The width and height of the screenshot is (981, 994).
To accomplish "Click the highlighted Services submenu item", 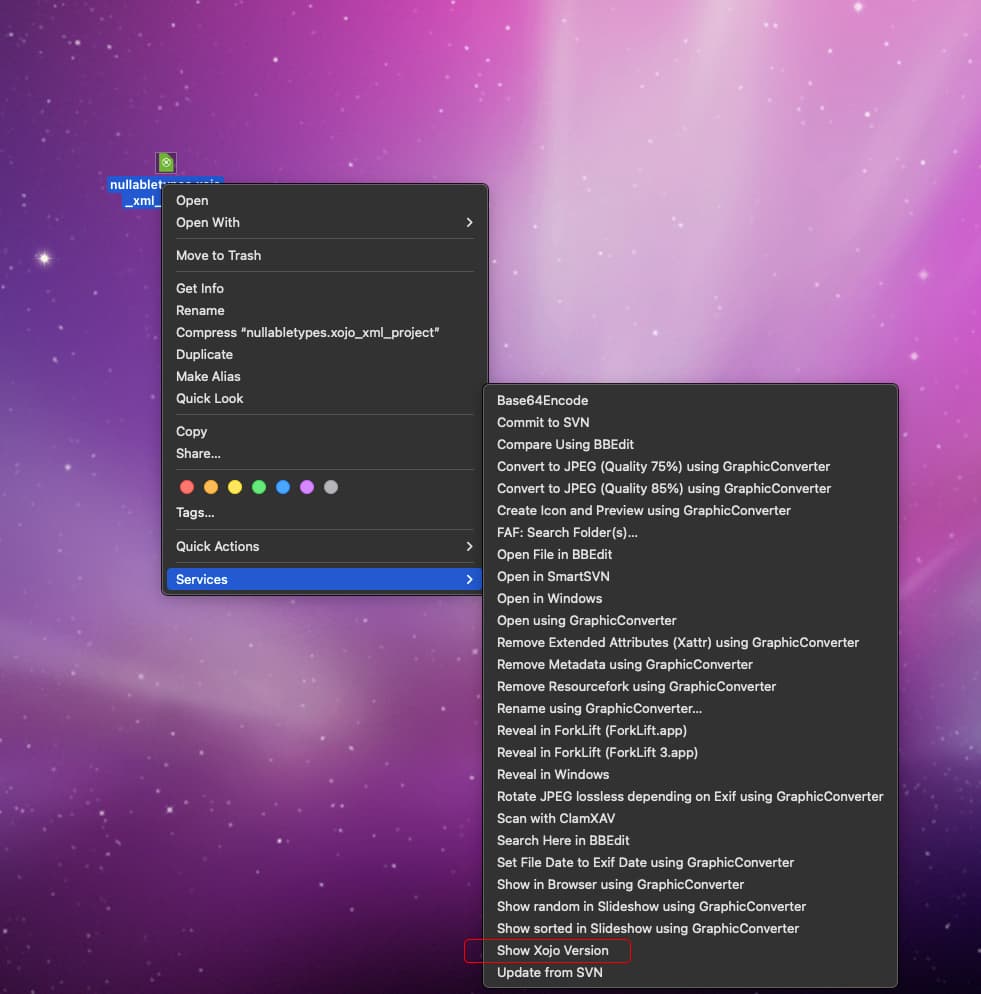I will coord(324,579).
